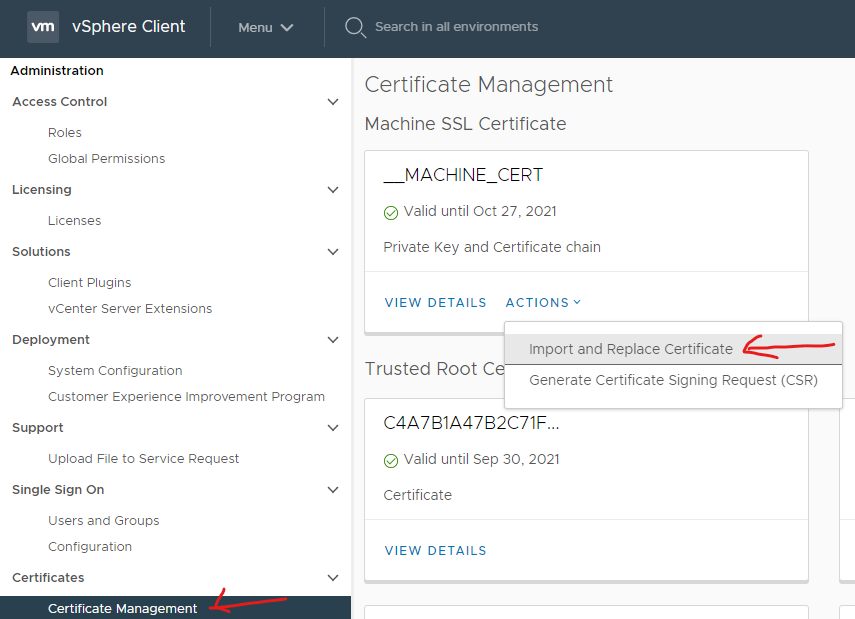Click the green valid checkmark on __MACHINE_CERT
855x619 pixels.
[x=391, y=212]
